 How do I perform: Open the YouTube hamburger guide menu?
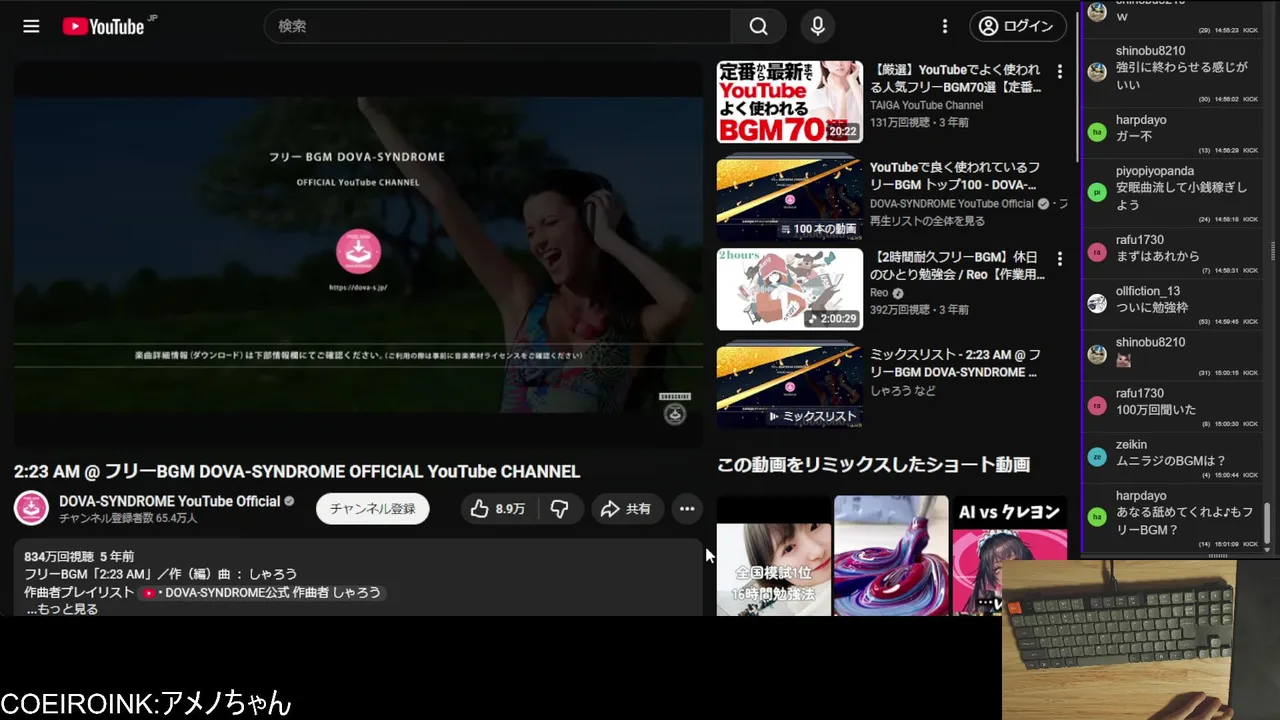tap(31, 26)
